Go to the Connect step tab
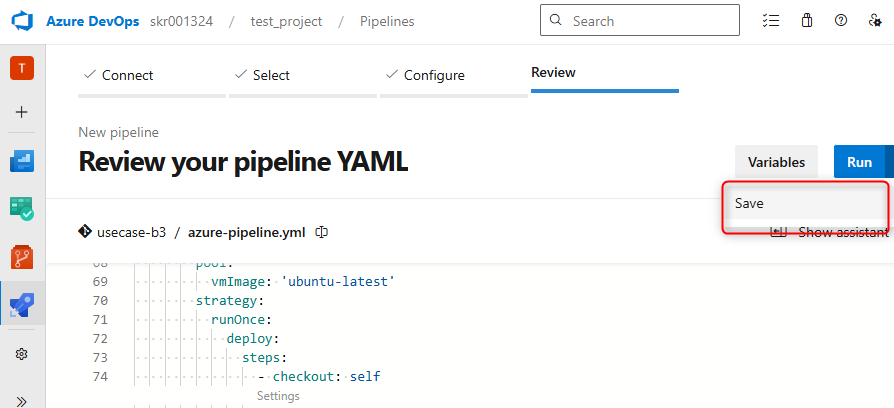Image resolution: width=894 pixels, height=408 pixels. [127, 75]
